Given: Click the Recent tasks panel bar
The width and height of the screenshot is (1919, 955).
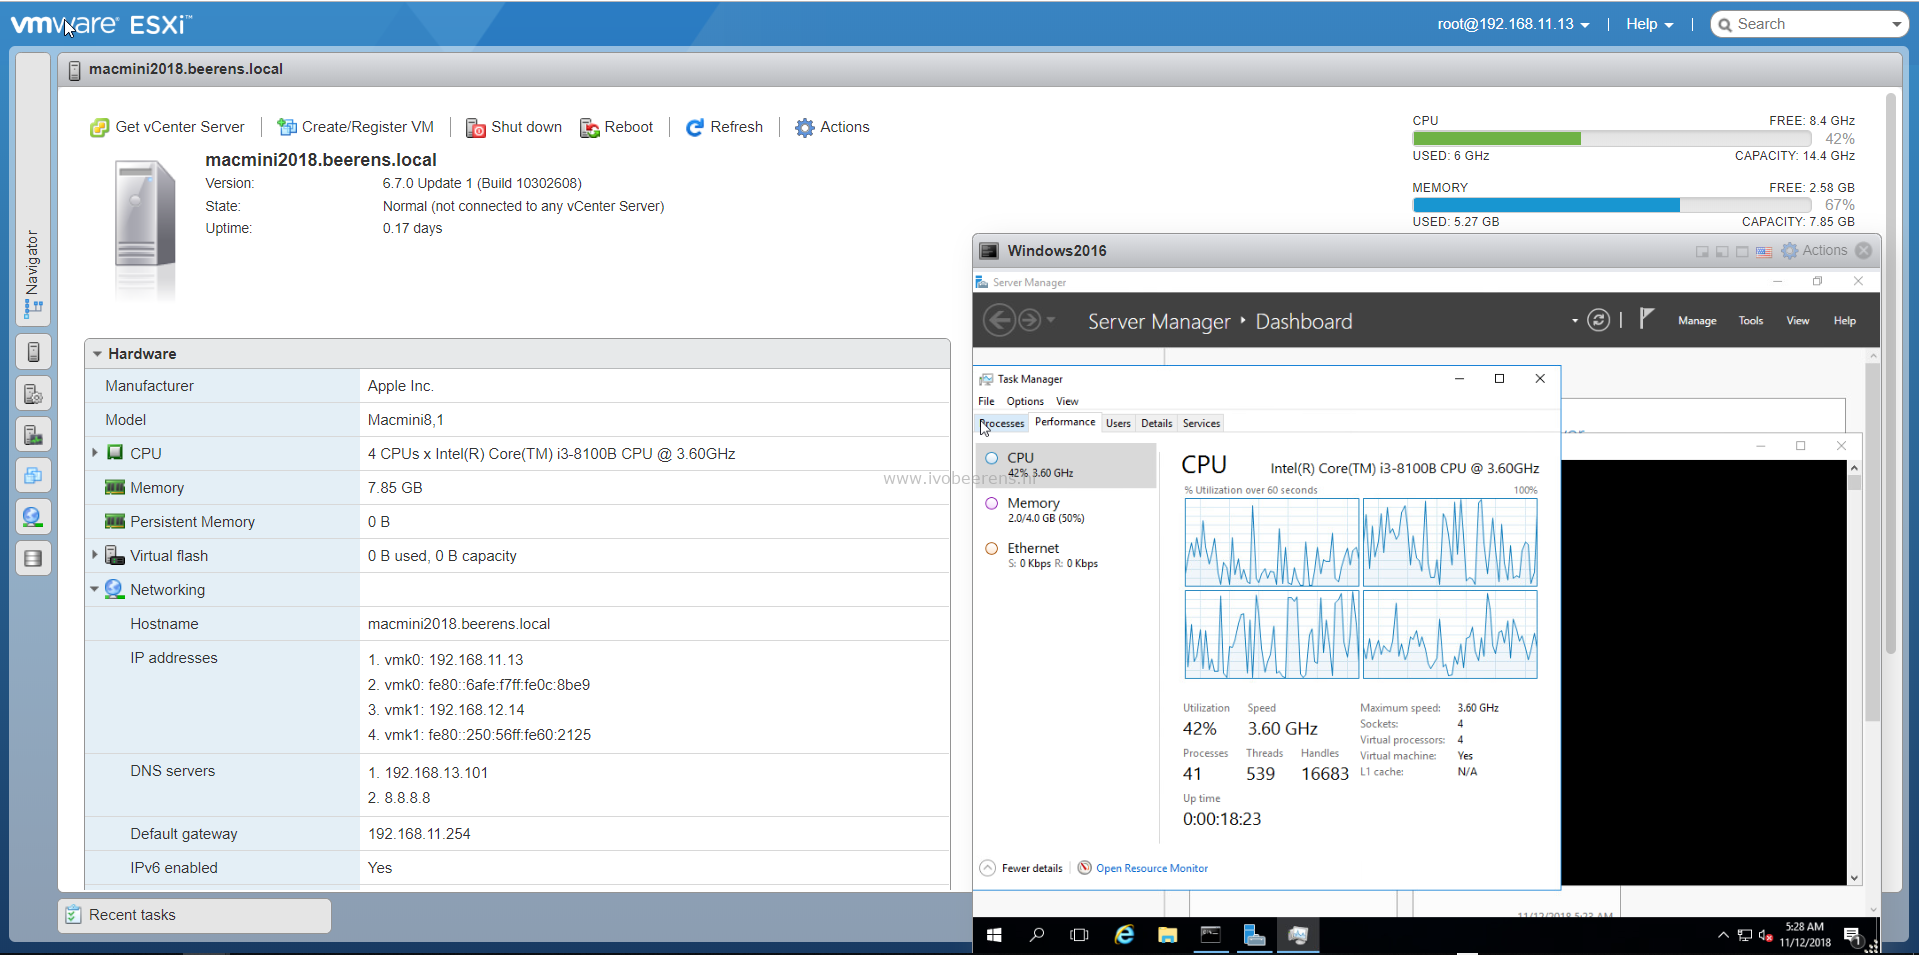Looking at the screenshot, I should (x=194, y=915).
